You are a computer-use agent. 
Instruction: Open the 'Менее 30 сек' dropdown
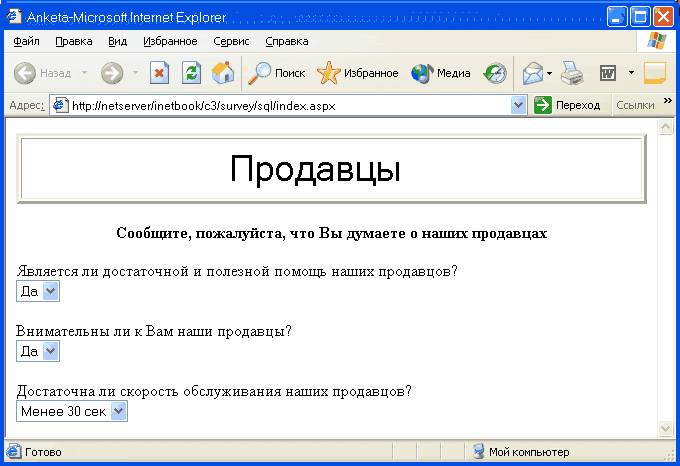(72, 411)
